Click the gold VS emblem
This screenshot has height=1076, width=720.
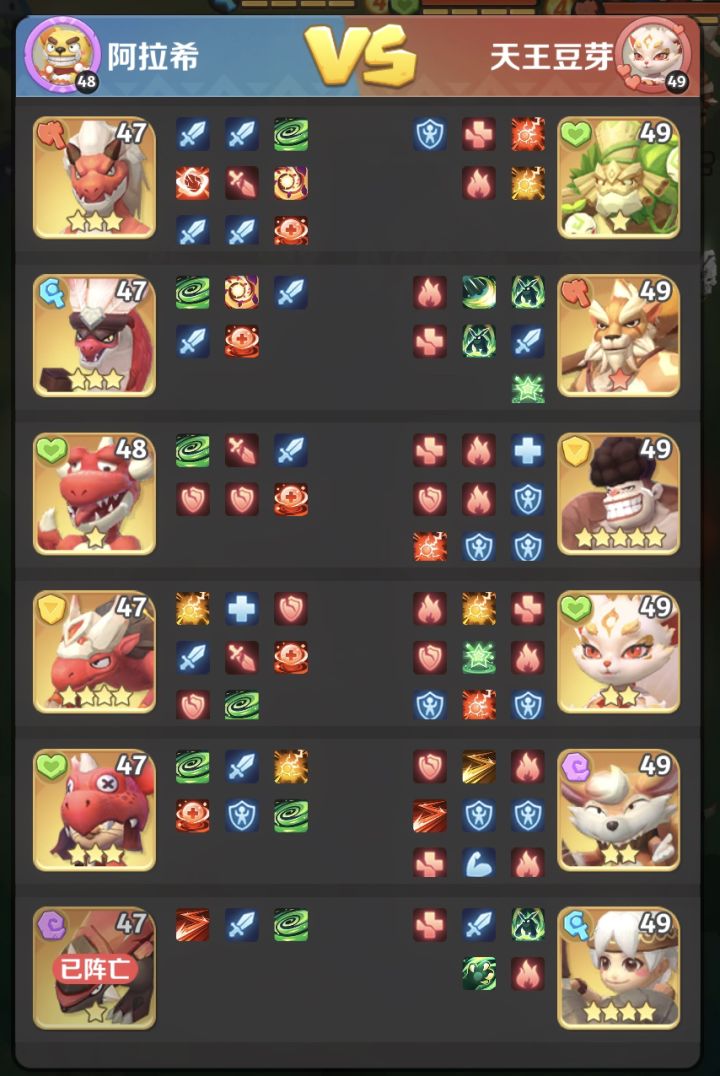[x=360, y=55]
